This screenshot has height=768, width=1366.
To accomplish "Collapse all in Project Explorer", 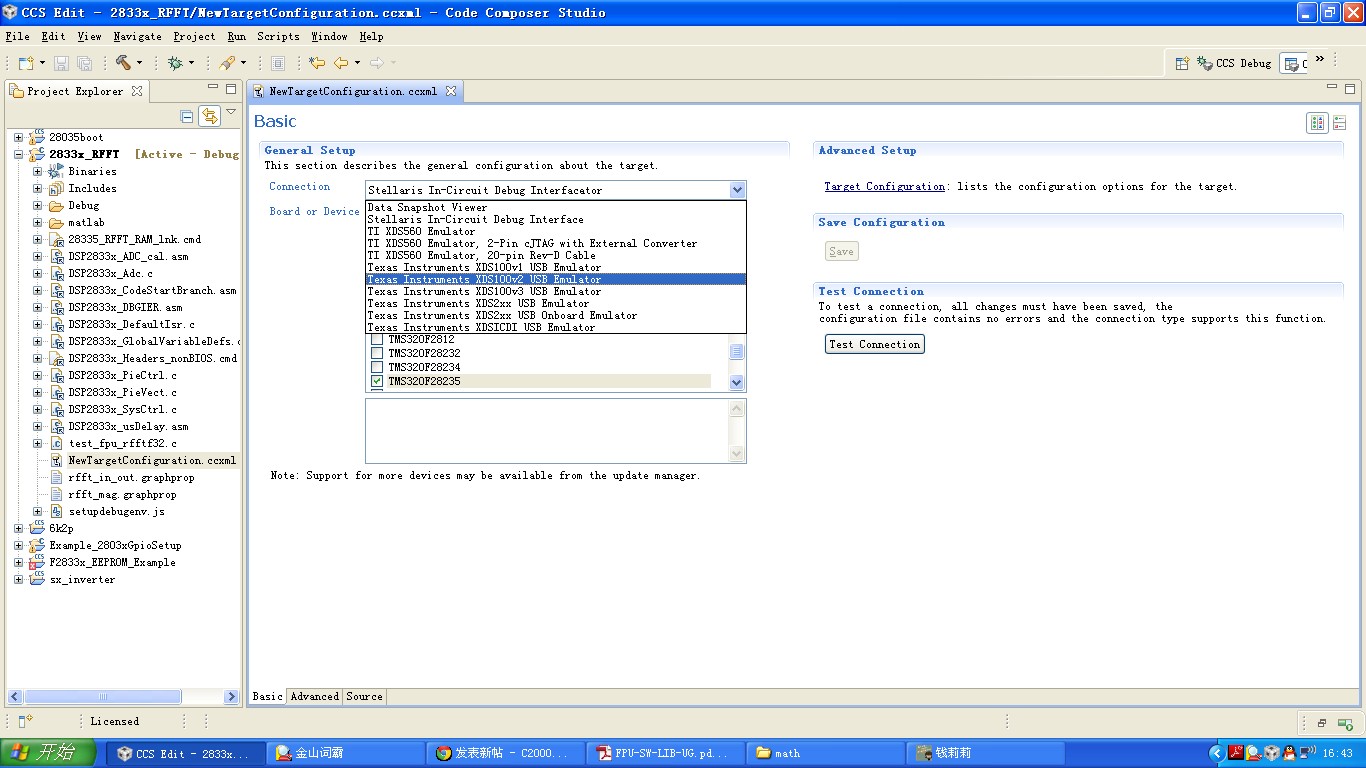I will point(187,116).
